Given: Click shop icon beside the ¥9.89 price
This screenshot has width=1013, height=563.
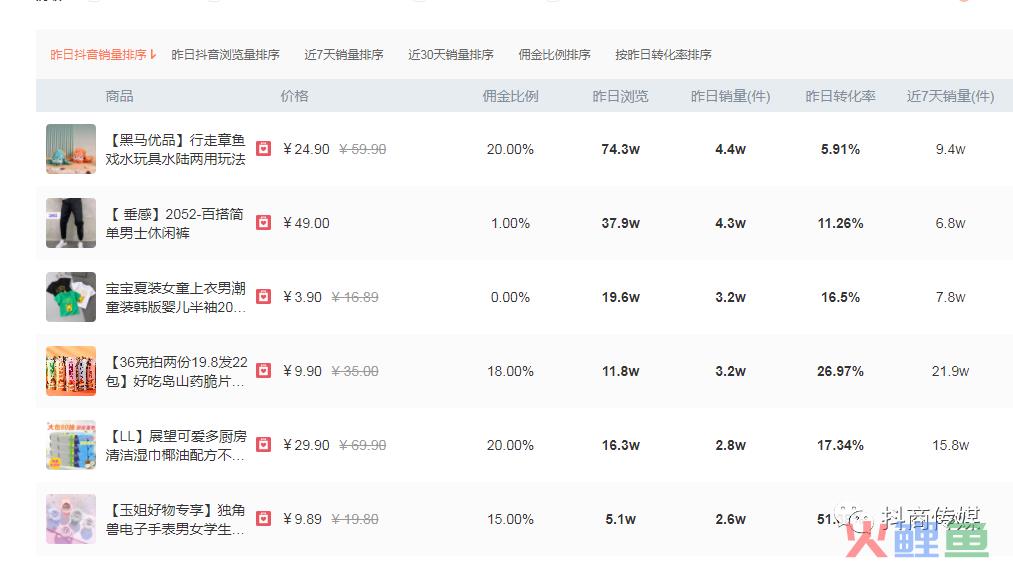Looking at the screenshot, I should pyautogui.click(x=264, y=518).
